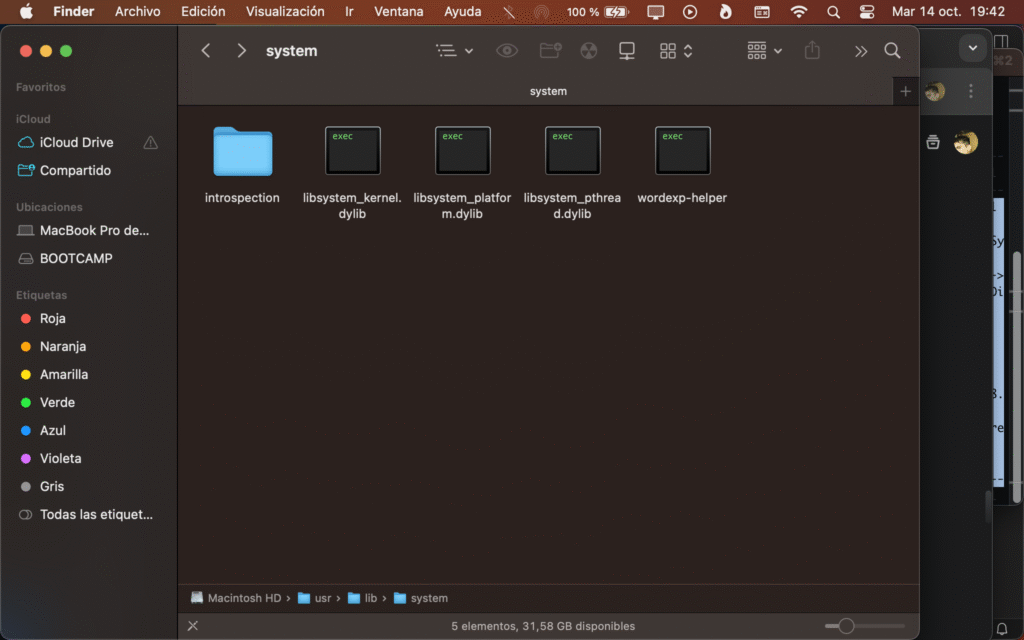This screenshot has height=640, width=1024.
Task: Open the introspection folder
Action: click(x=242, y=151)
